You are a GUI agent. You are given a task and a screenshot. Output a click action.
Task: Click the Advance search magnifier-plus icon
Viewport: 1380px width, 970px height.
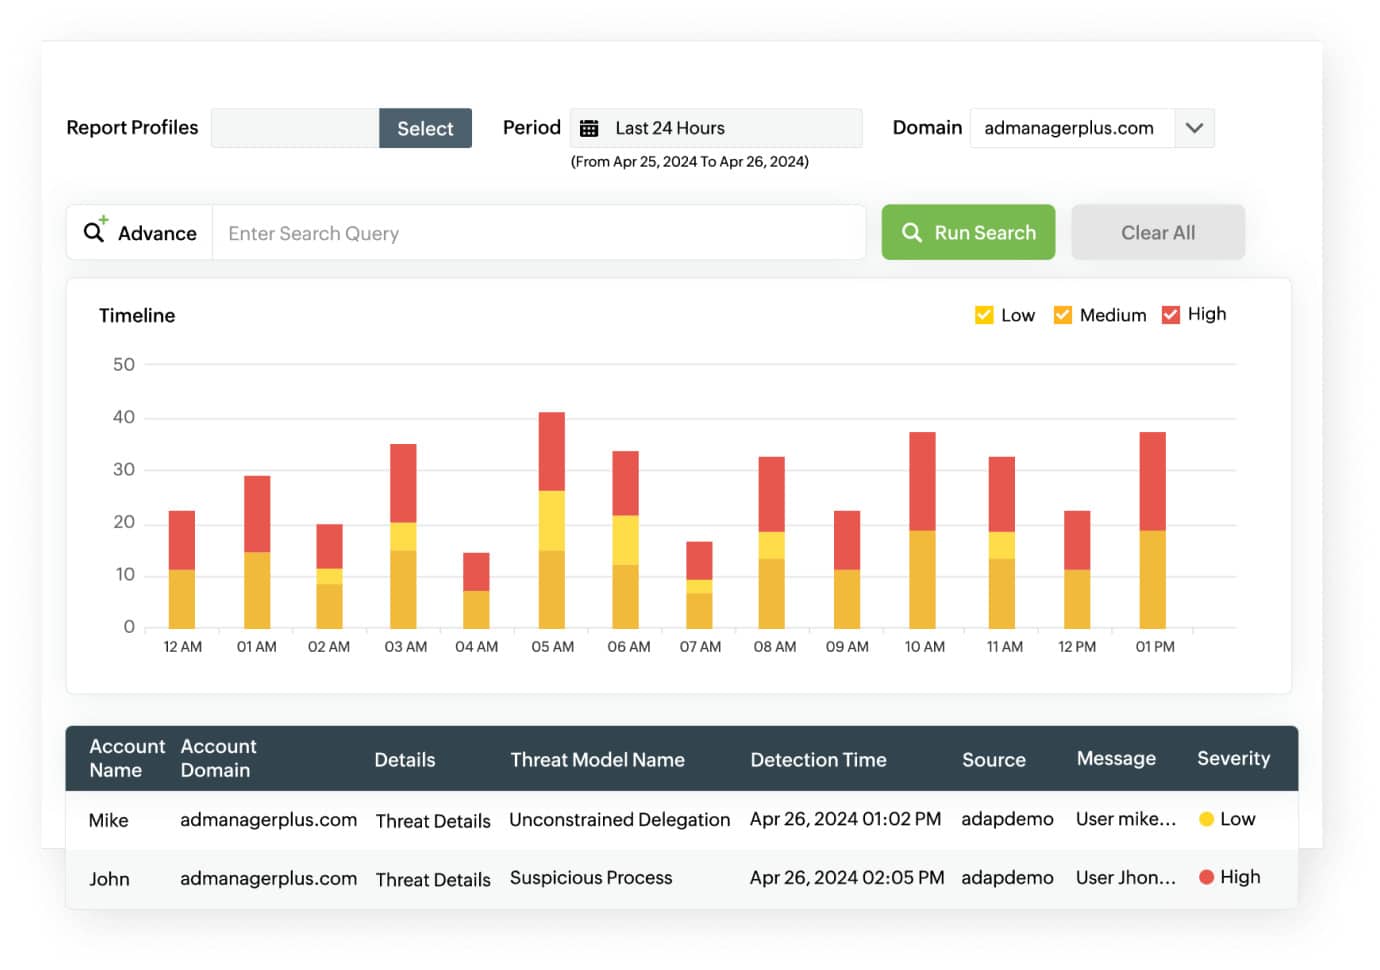(x=95, y=231)
